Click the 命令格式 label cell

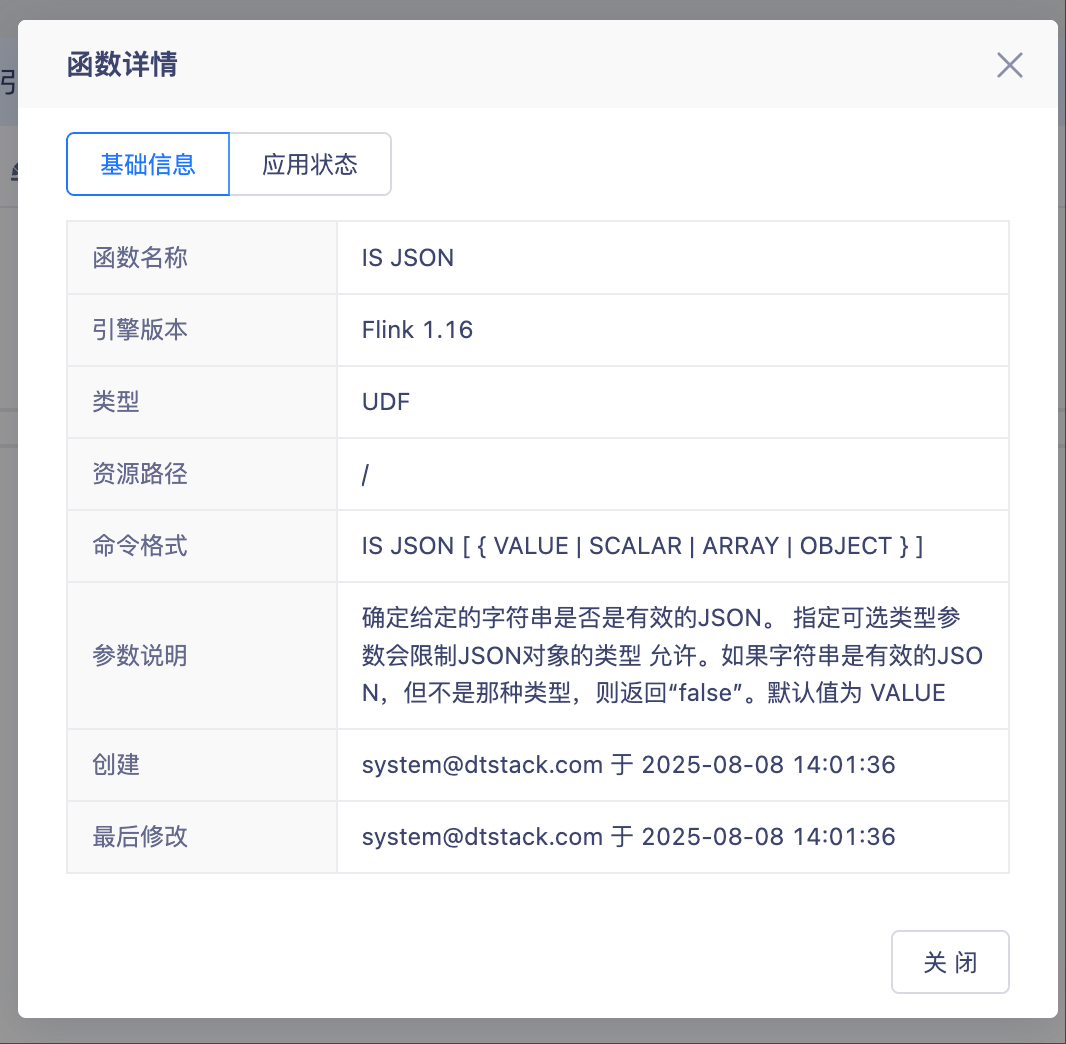[x=140, y=546]
